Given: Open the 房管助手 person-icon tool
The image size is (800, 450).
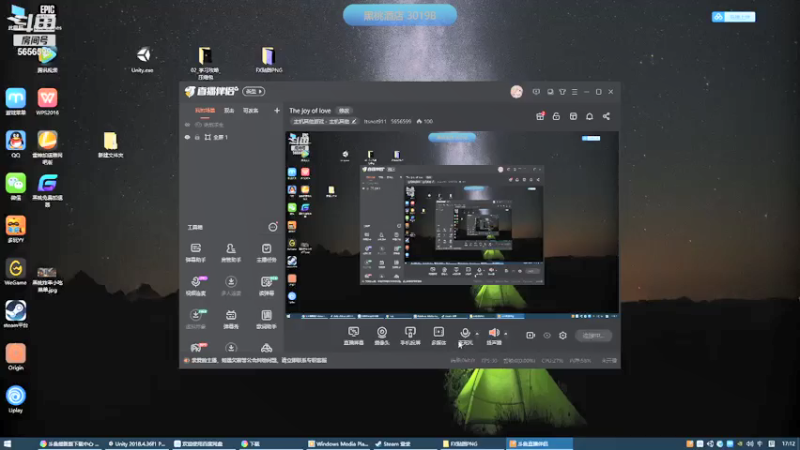Looking at the screenshot, I should point(231,253).
